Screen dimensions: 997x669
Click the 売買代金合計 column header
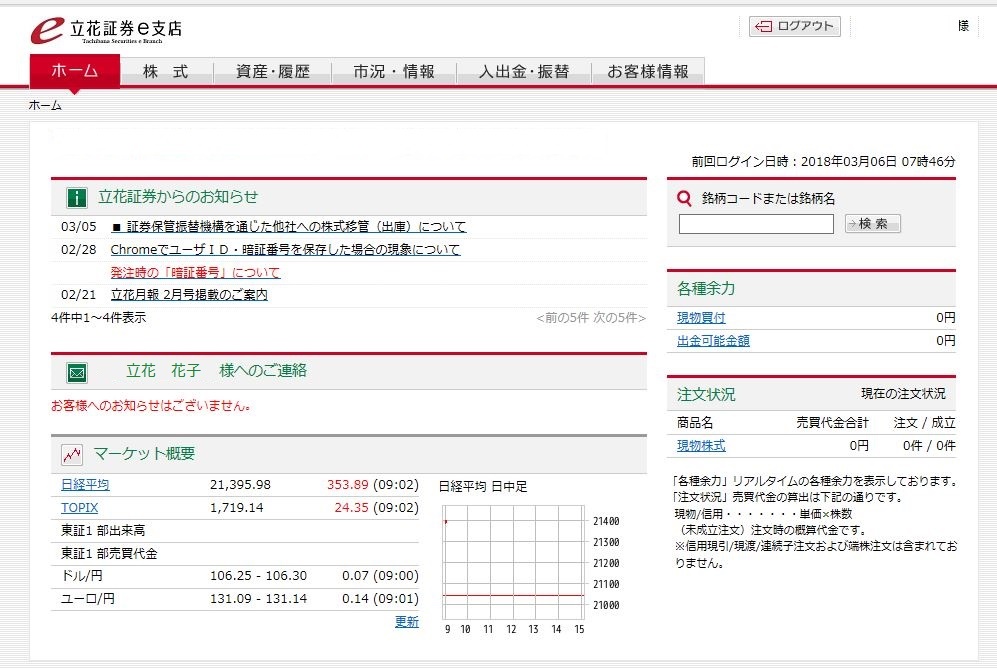tap(832, 422)
